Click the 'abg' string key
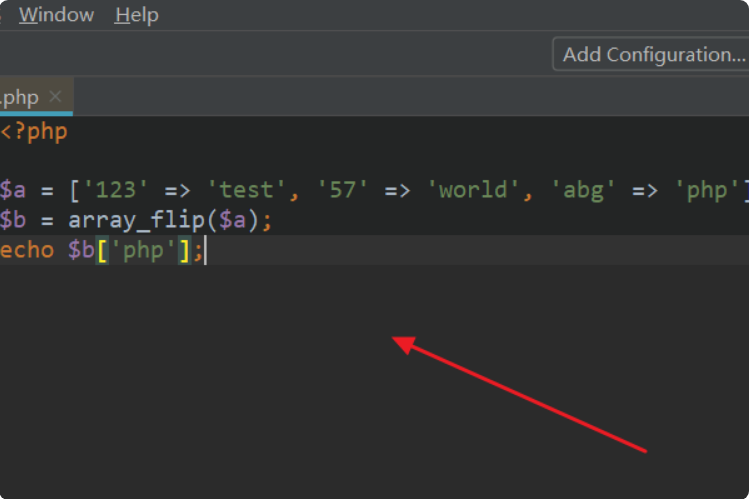Screen dimensions: 750x499 coord(584,190)
